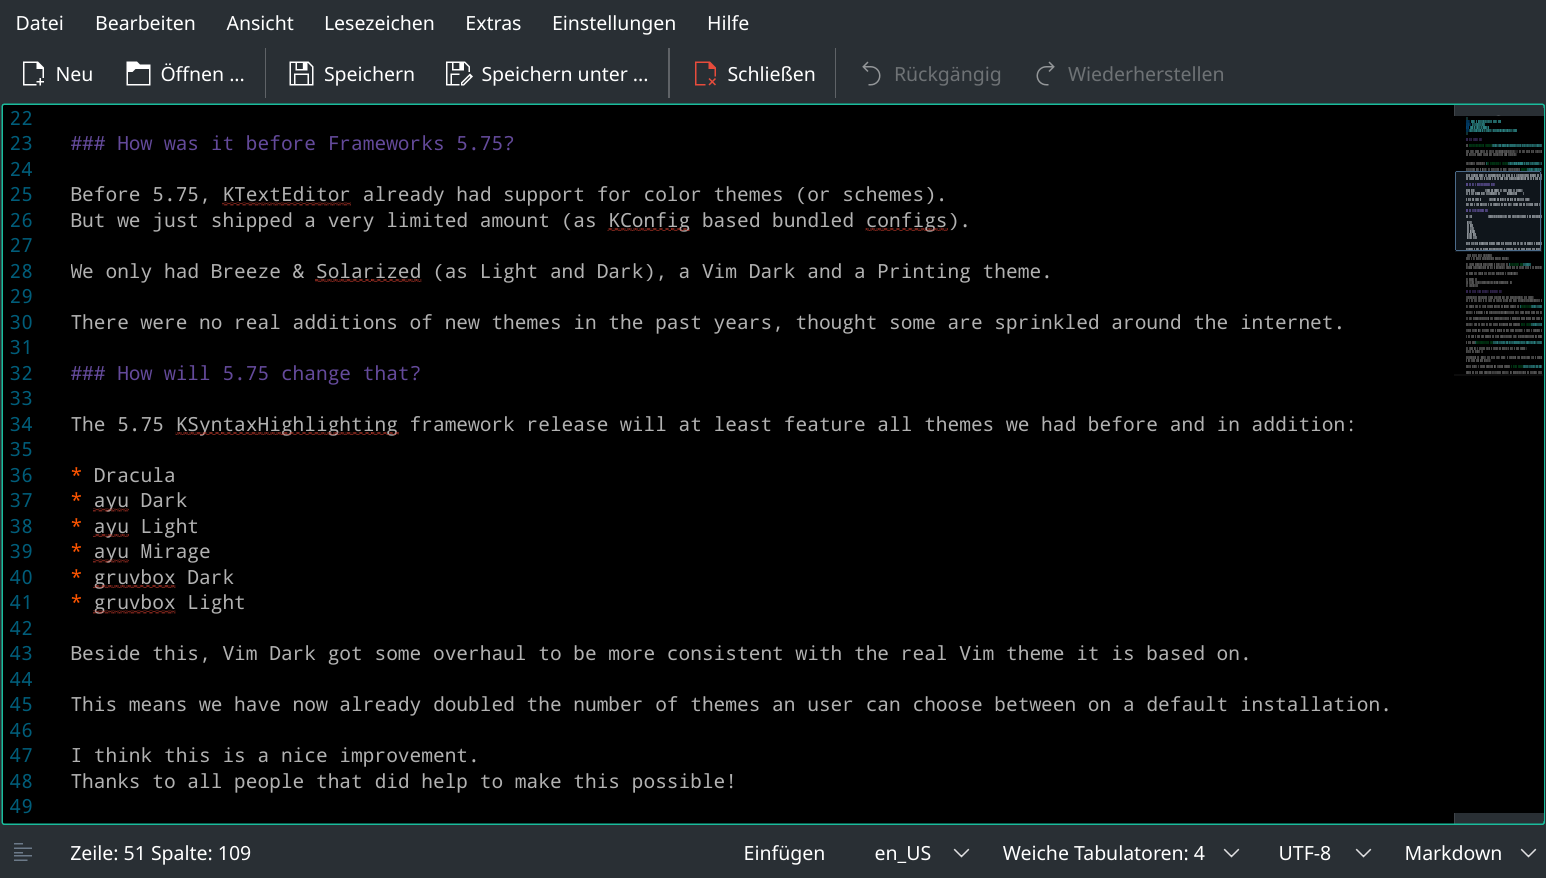
Task: Click the line-wrap icon in status bar
Action: [x=23, y=853]
